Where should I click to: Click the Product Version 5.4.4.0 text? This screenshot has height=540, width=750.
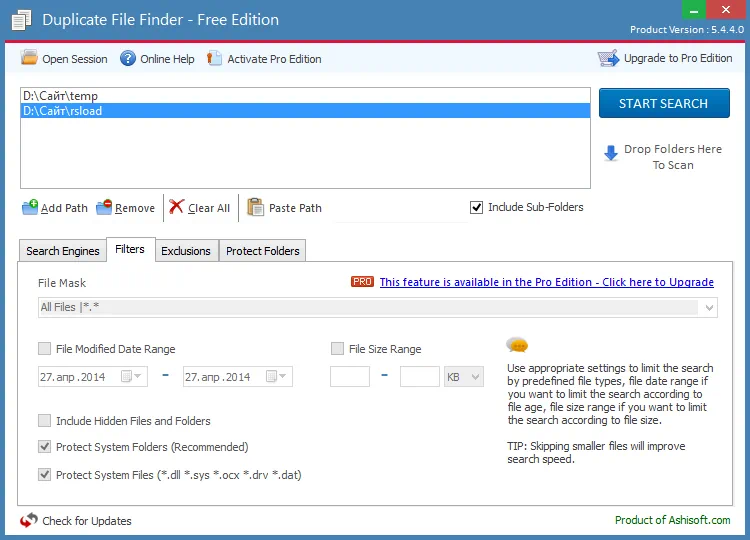(x=687, y=30)
